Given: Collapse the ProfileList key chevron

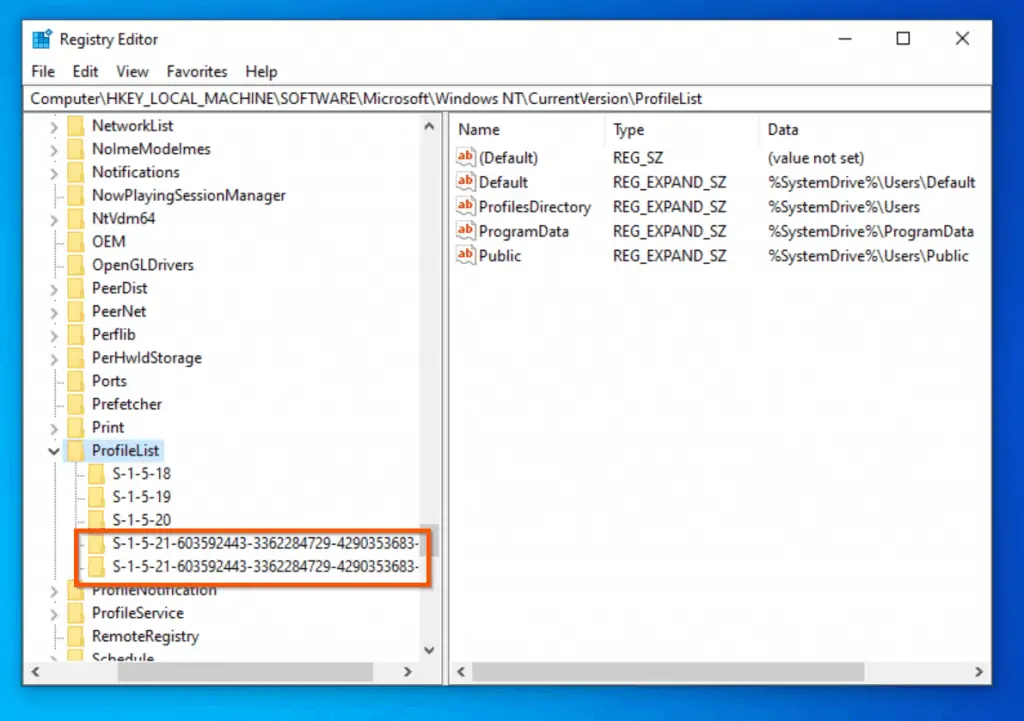Looking at the screenshot, I should [x=53, y=450].
